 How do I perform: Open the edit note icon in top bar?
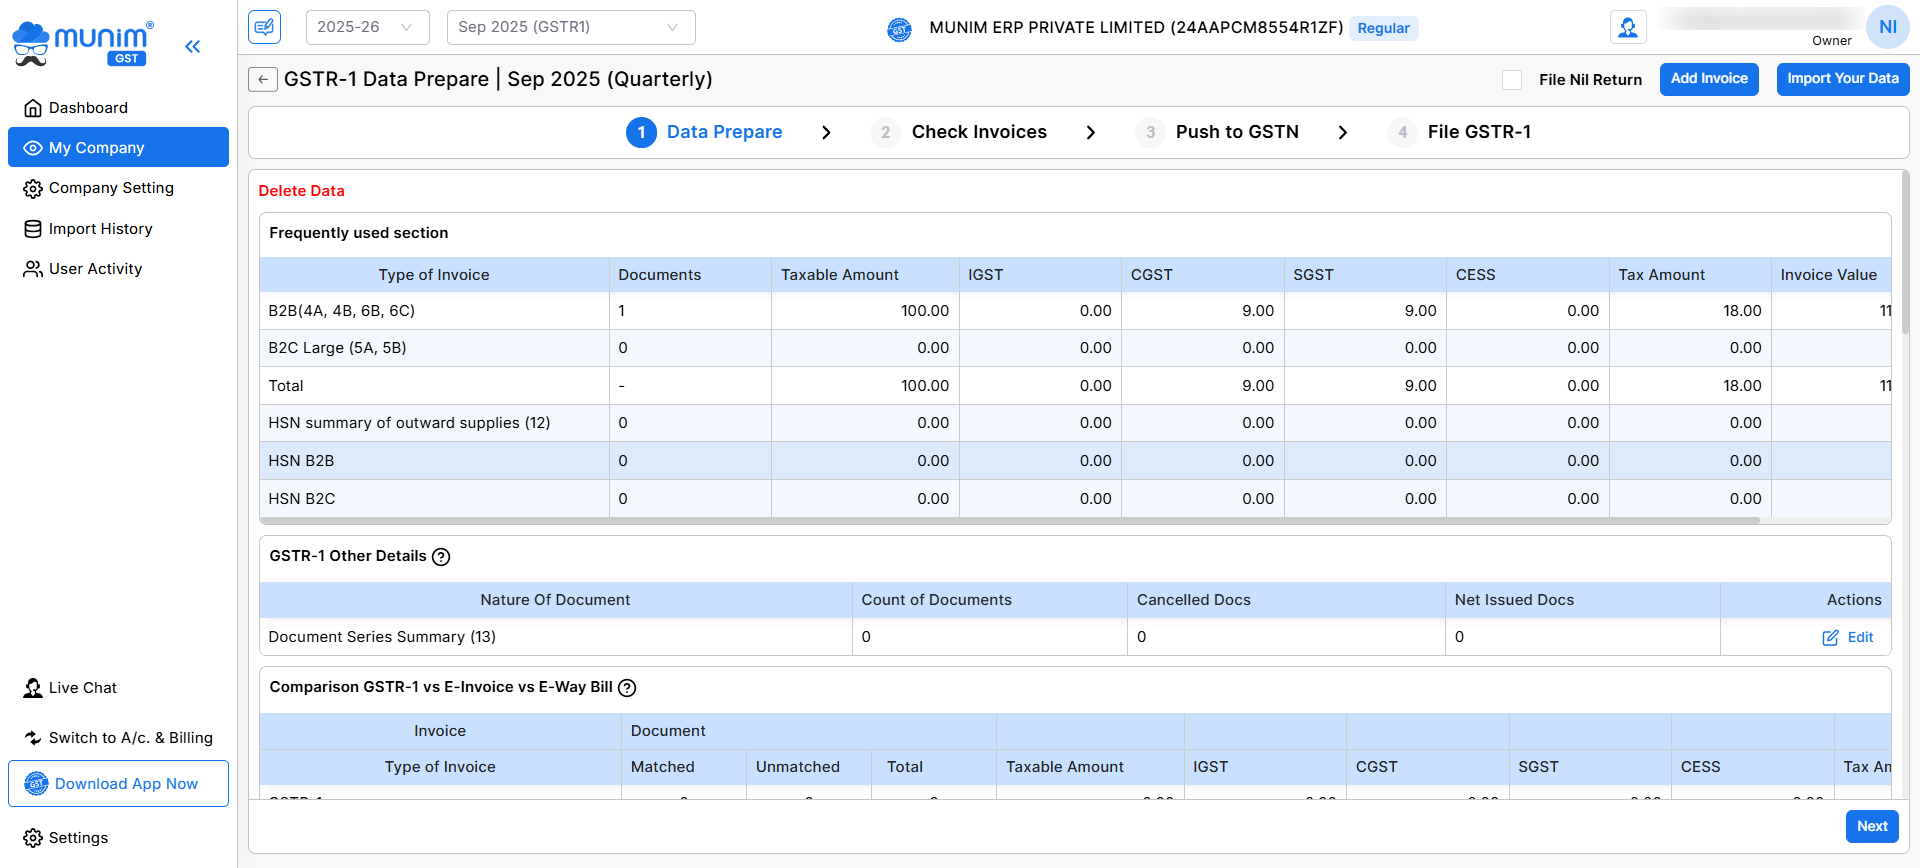(x=265, y=27)
